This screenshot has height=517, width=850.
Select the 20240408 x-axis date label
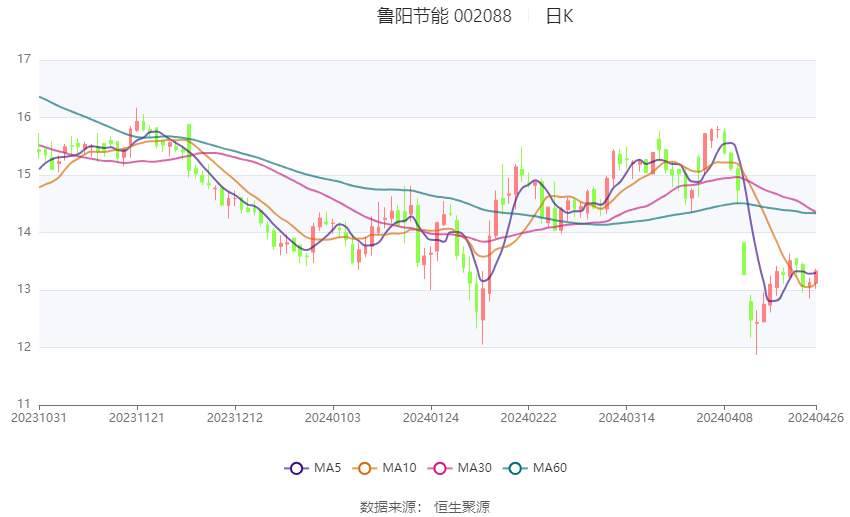[x=724, y=418]
